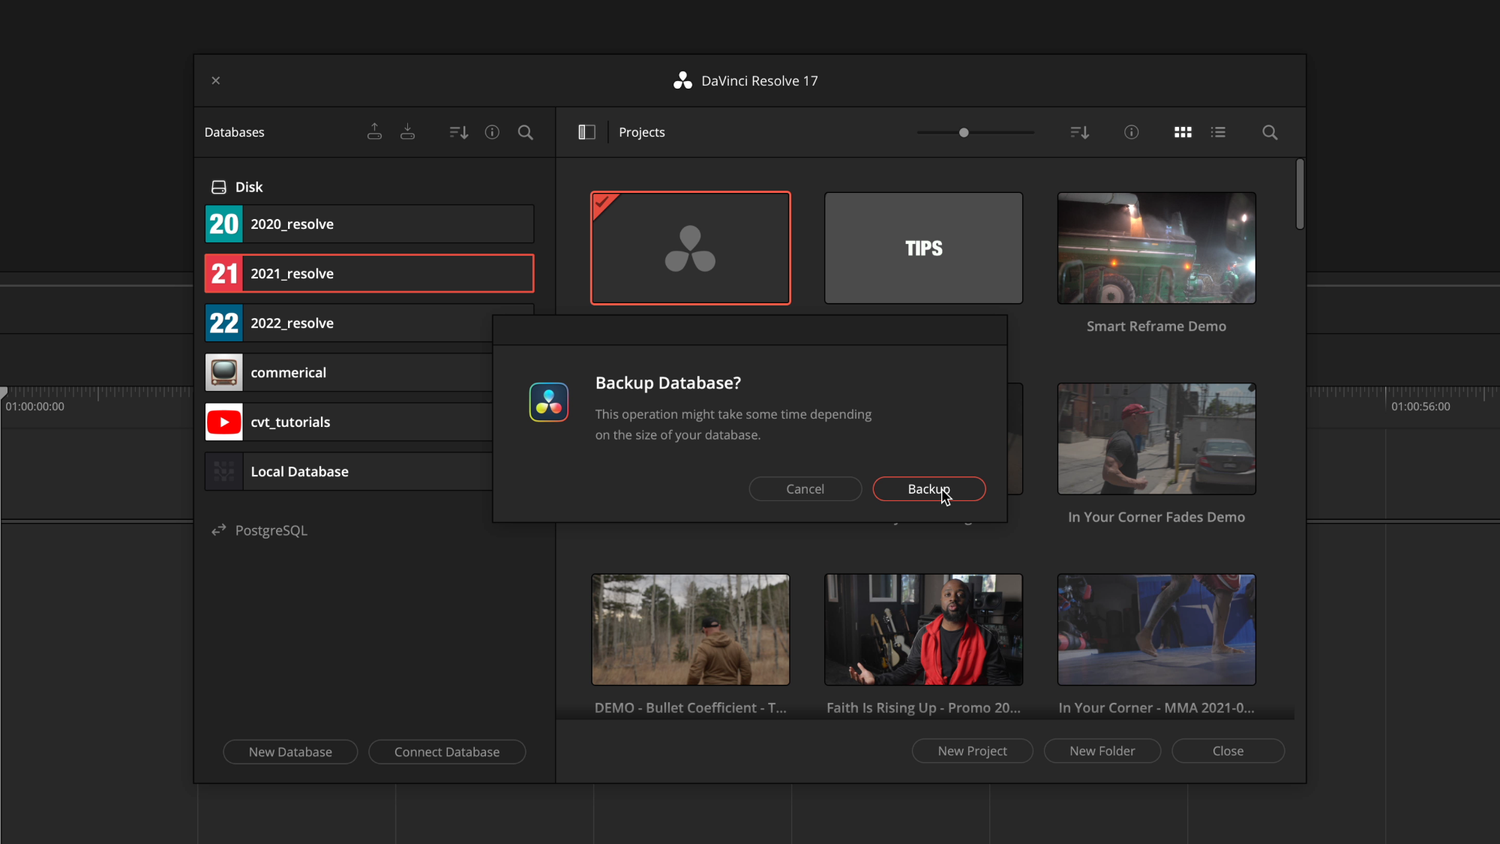Click Backup to confirm the database backup
This screenshot has height=844, width=1500.
point(928,489)
